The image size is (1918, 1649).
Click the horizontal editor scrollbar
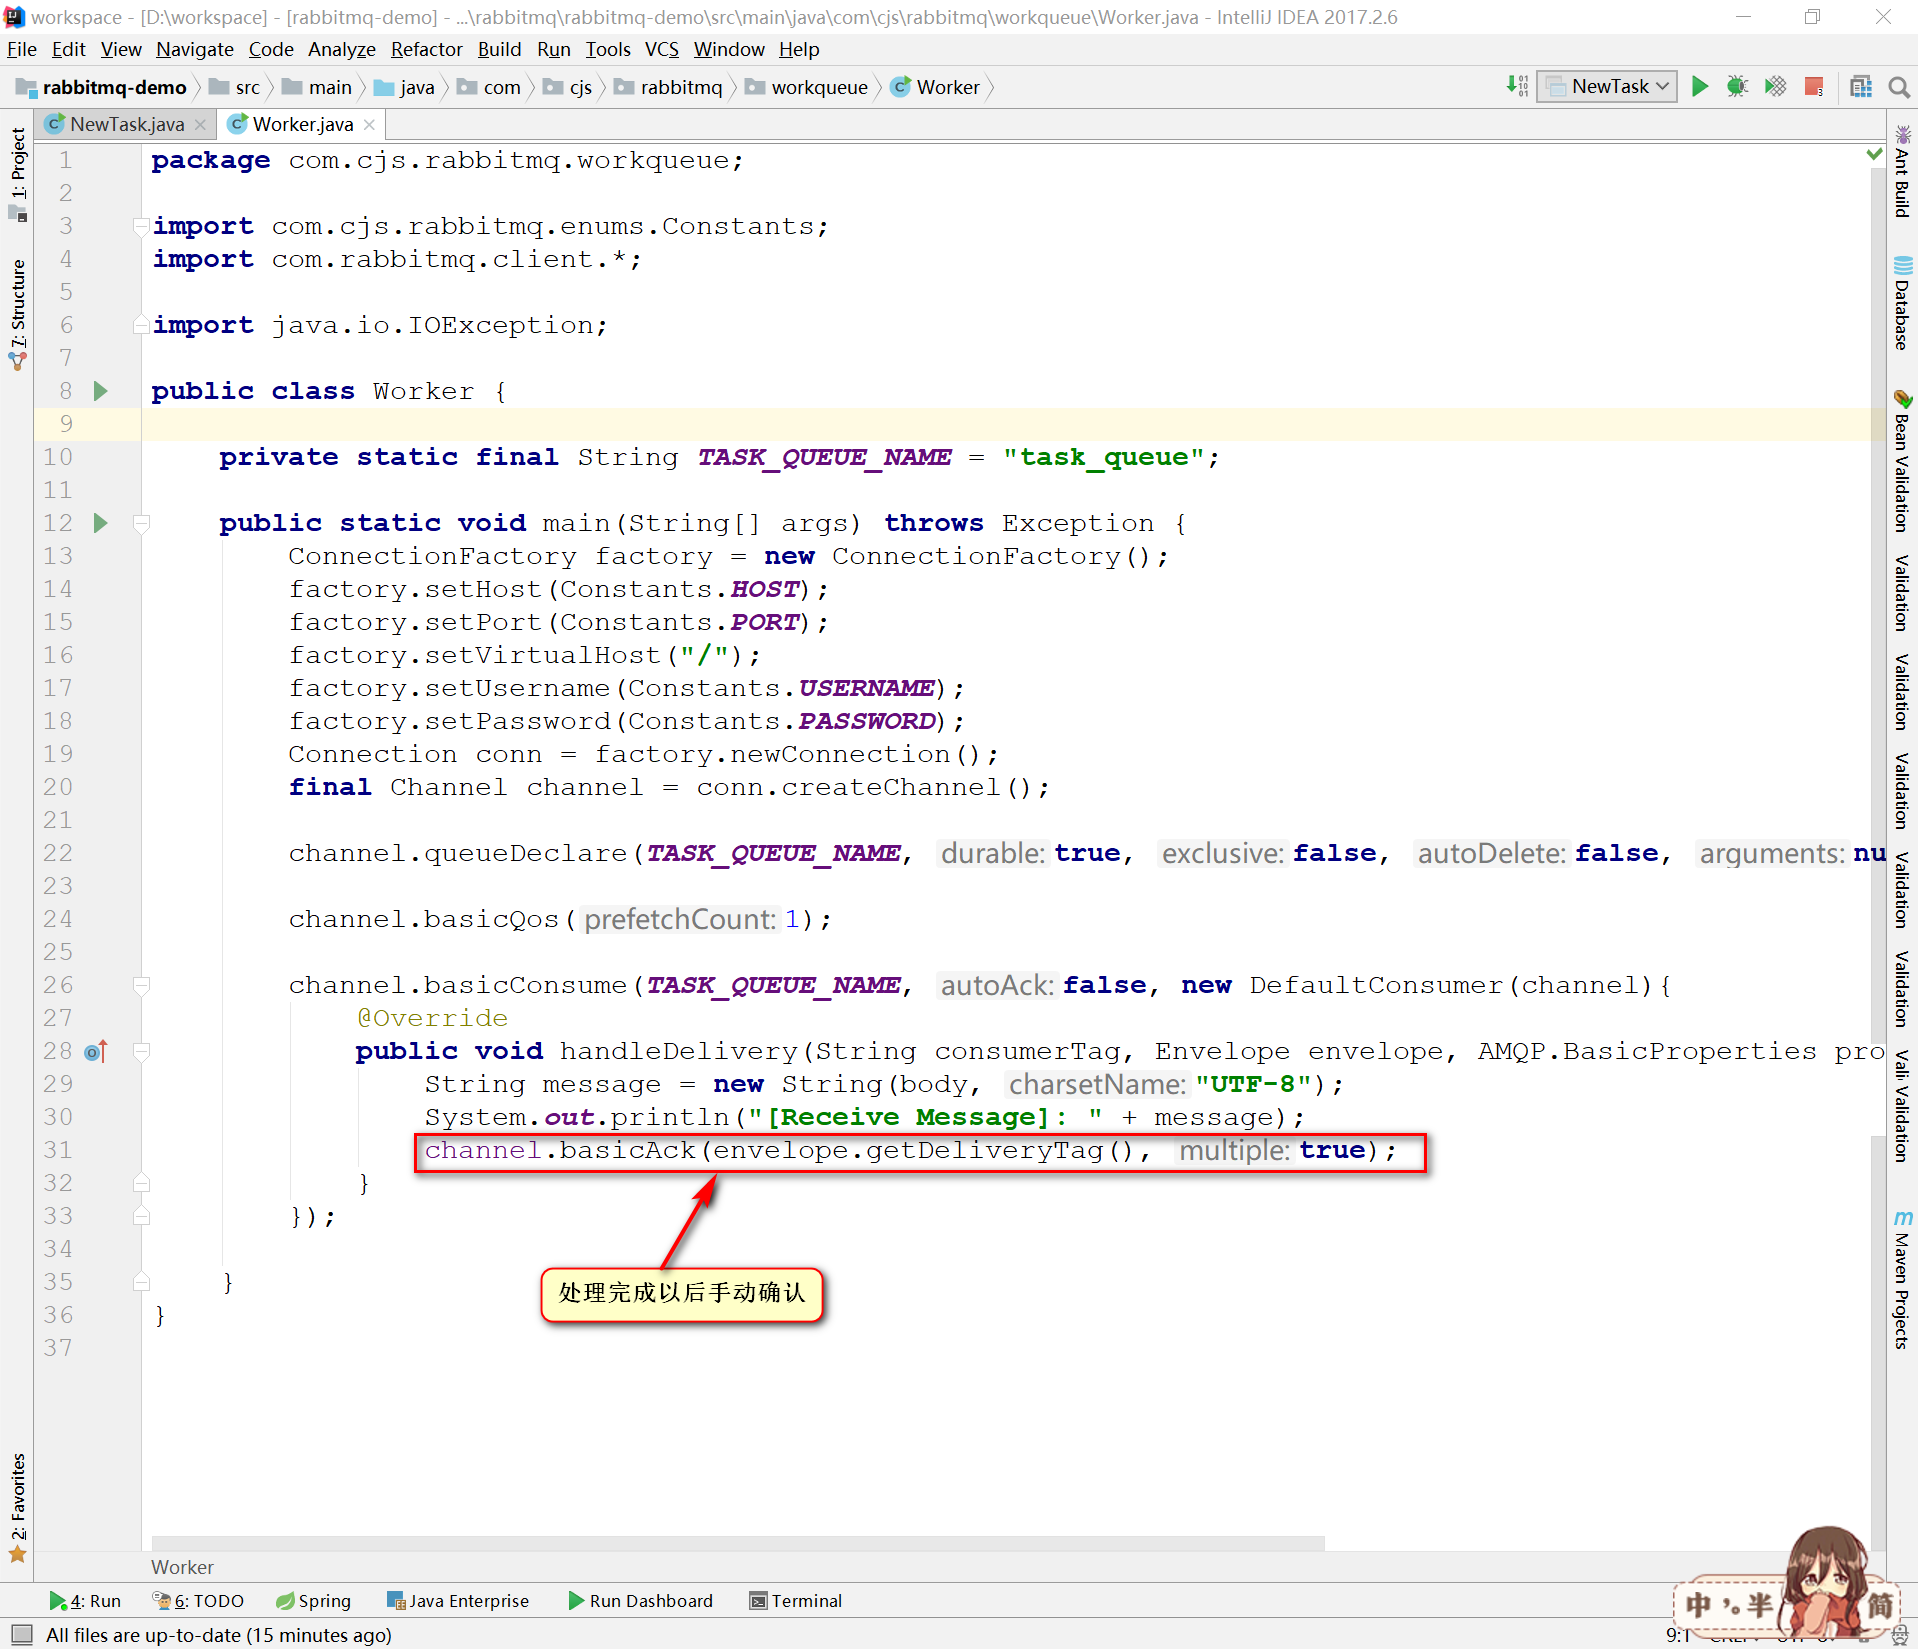click(x=738, y=1543)
